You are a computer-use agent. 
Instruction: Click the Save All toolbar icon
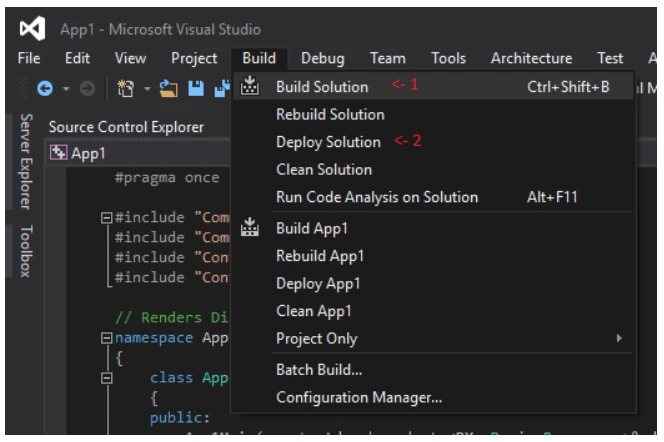point(222,88)
